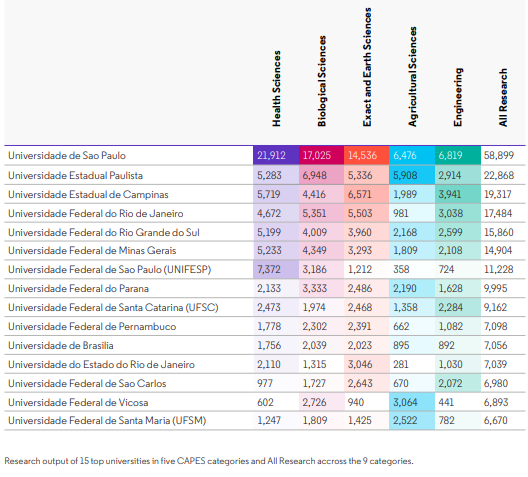Select Universidade Federal do Rio de Janeiro label
528x477 pixels.
click(x=96, y=213)
